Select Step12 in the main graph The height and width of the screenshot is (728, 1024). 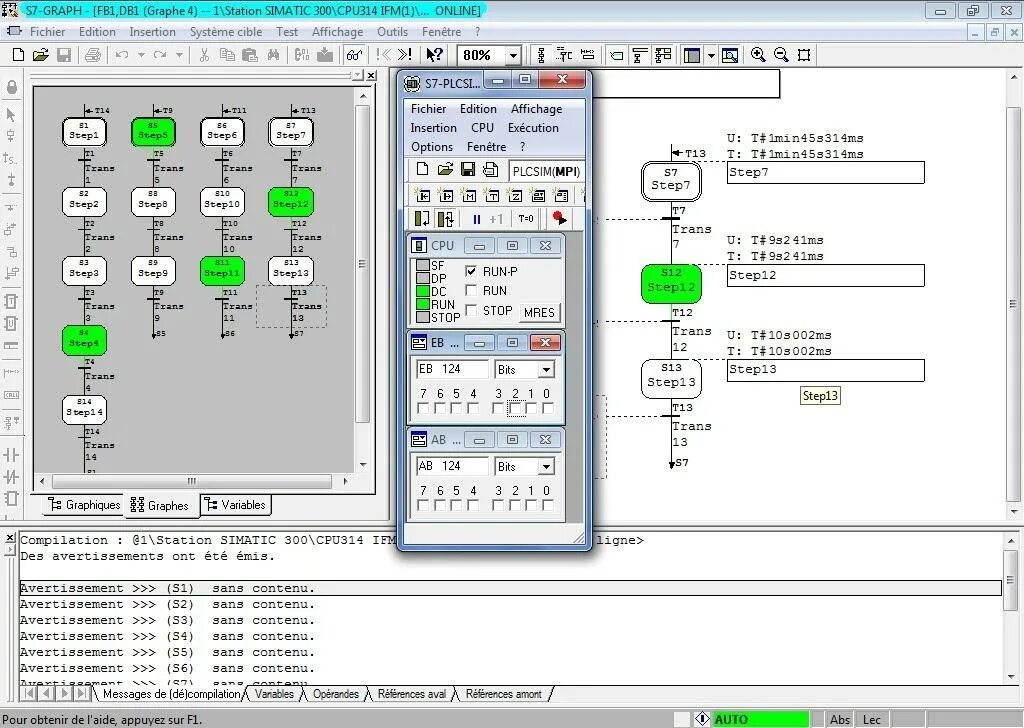671,283
